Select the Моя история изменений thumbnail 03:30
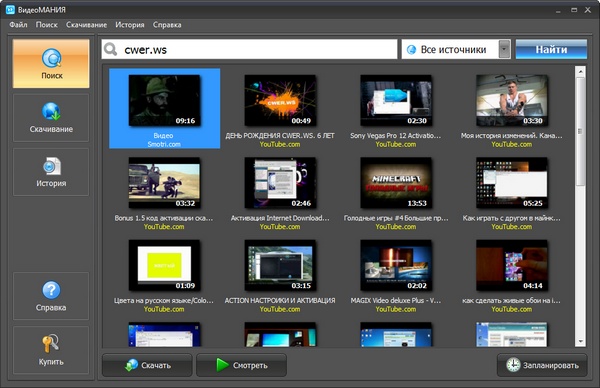This screenshot has height=388, width=600. [x=512, y=100]
